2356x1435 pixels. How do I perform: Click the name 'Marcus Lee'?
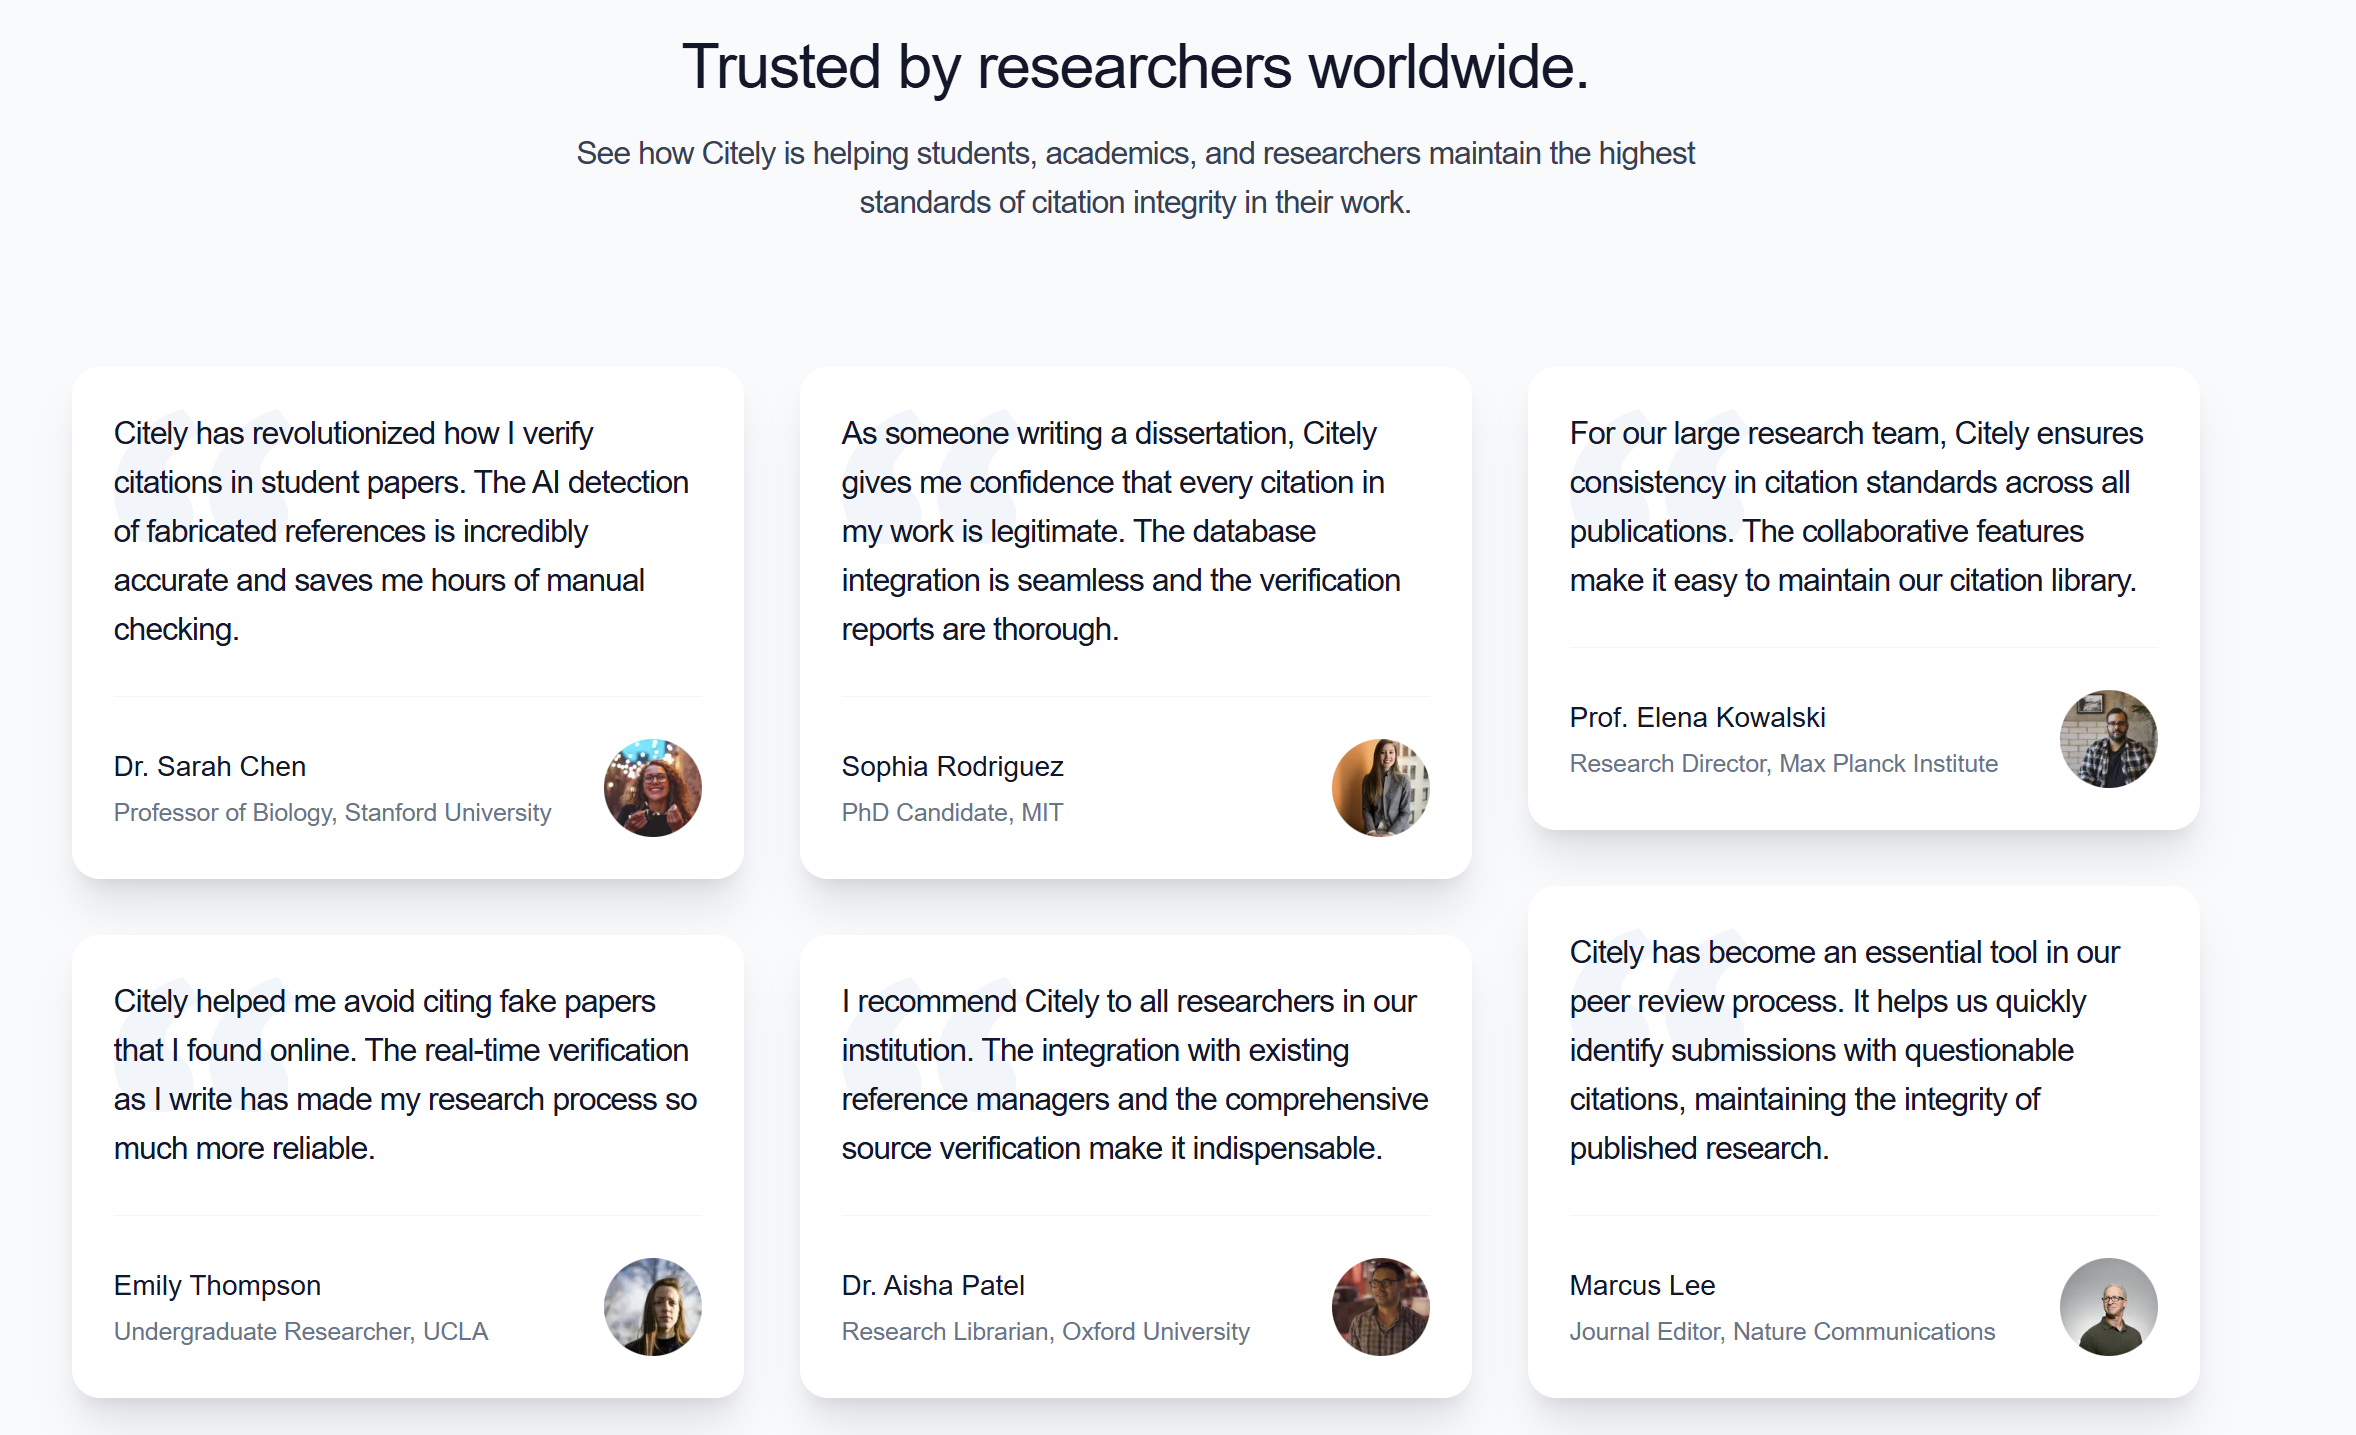point(1642,1285)
